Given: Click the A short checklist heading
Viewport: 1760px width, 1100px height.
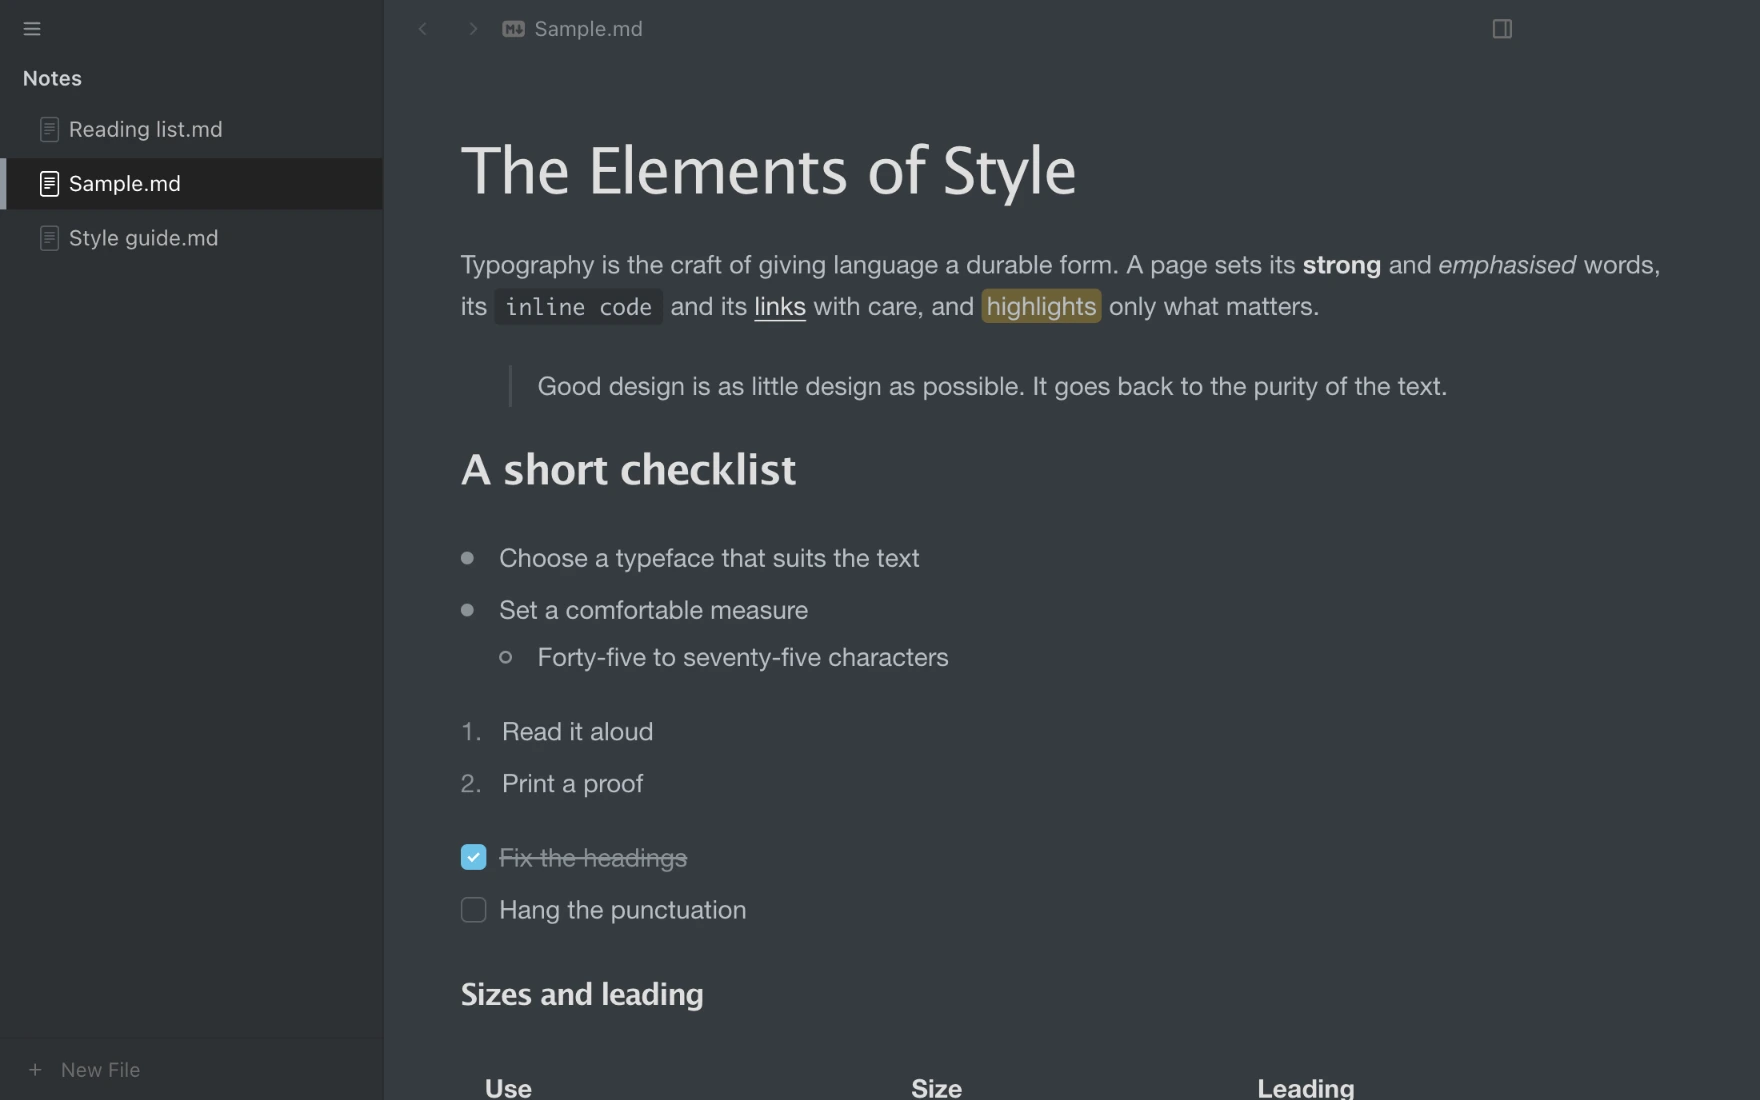Looking at the screenshot, I should coord(628,469).
